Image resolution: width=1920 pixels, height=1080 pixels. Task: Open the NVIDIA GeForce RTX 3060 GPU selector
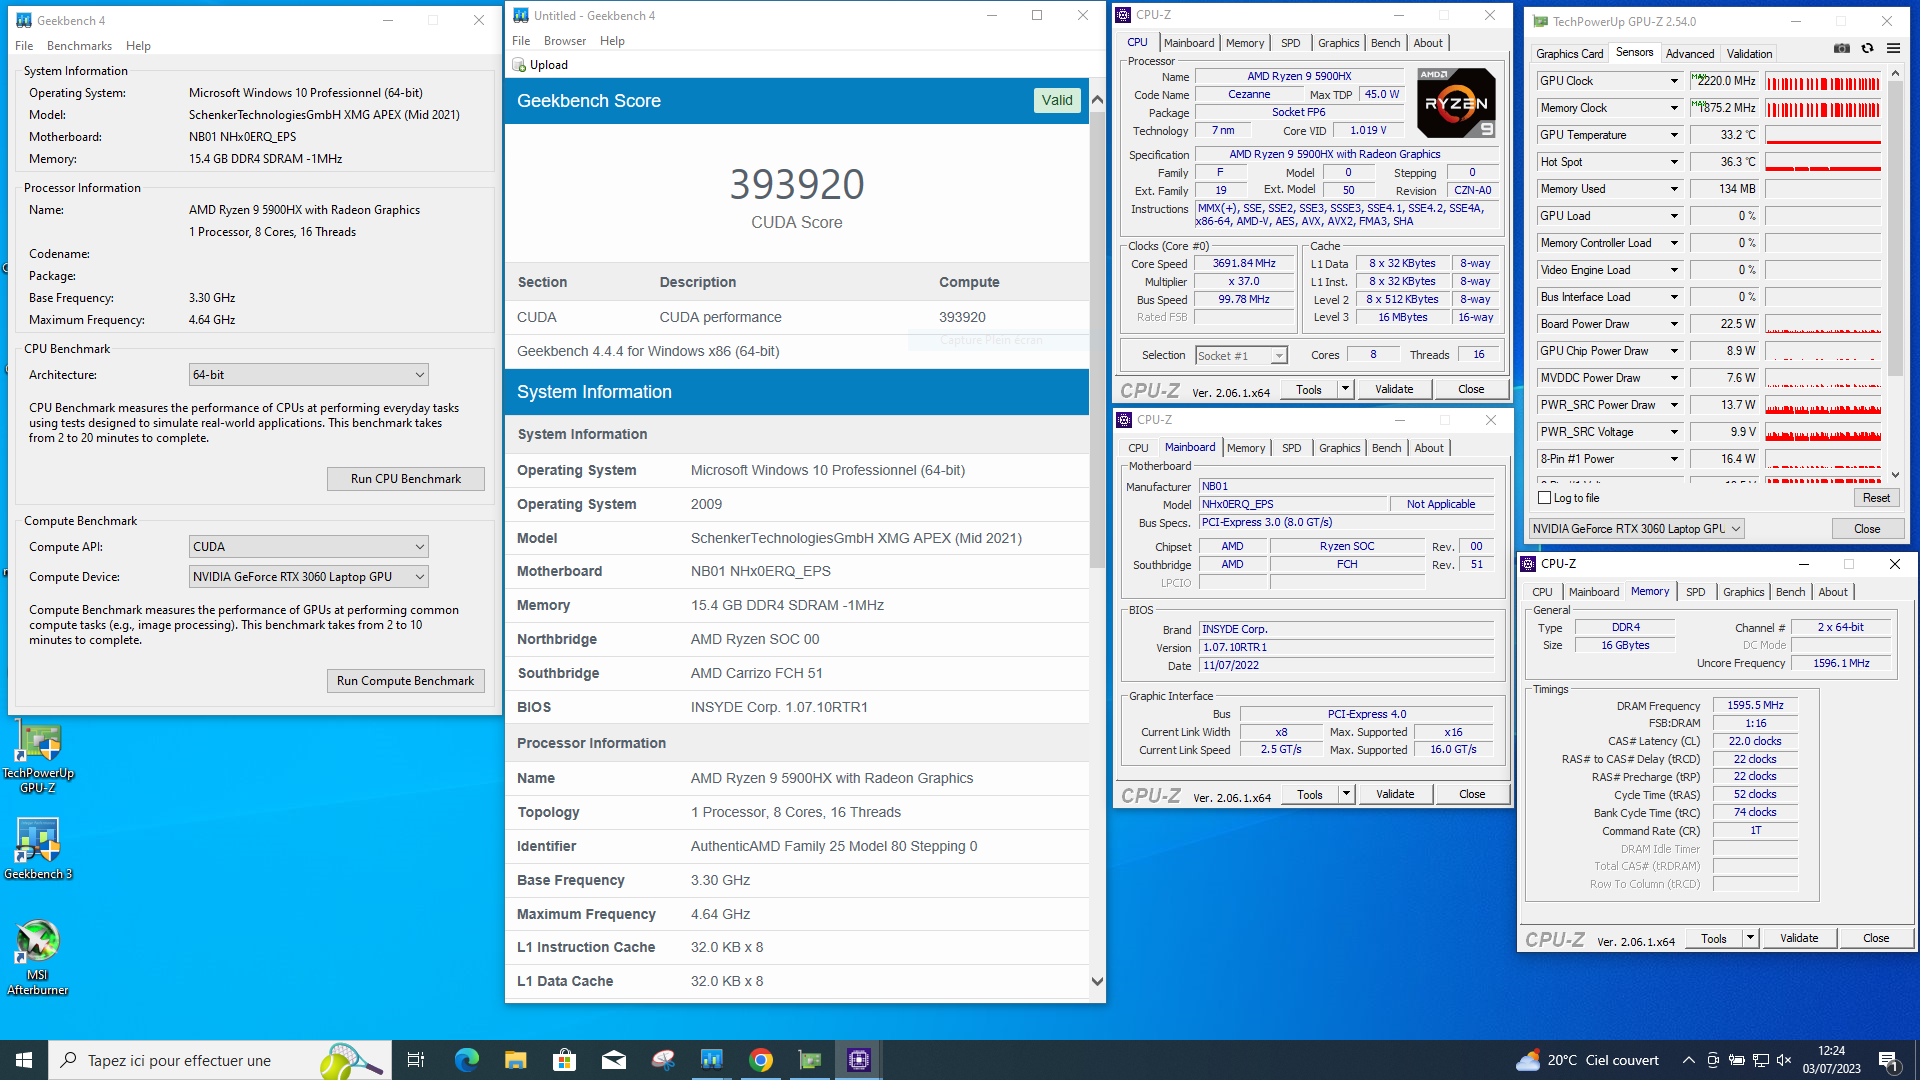pos(1637,529)
